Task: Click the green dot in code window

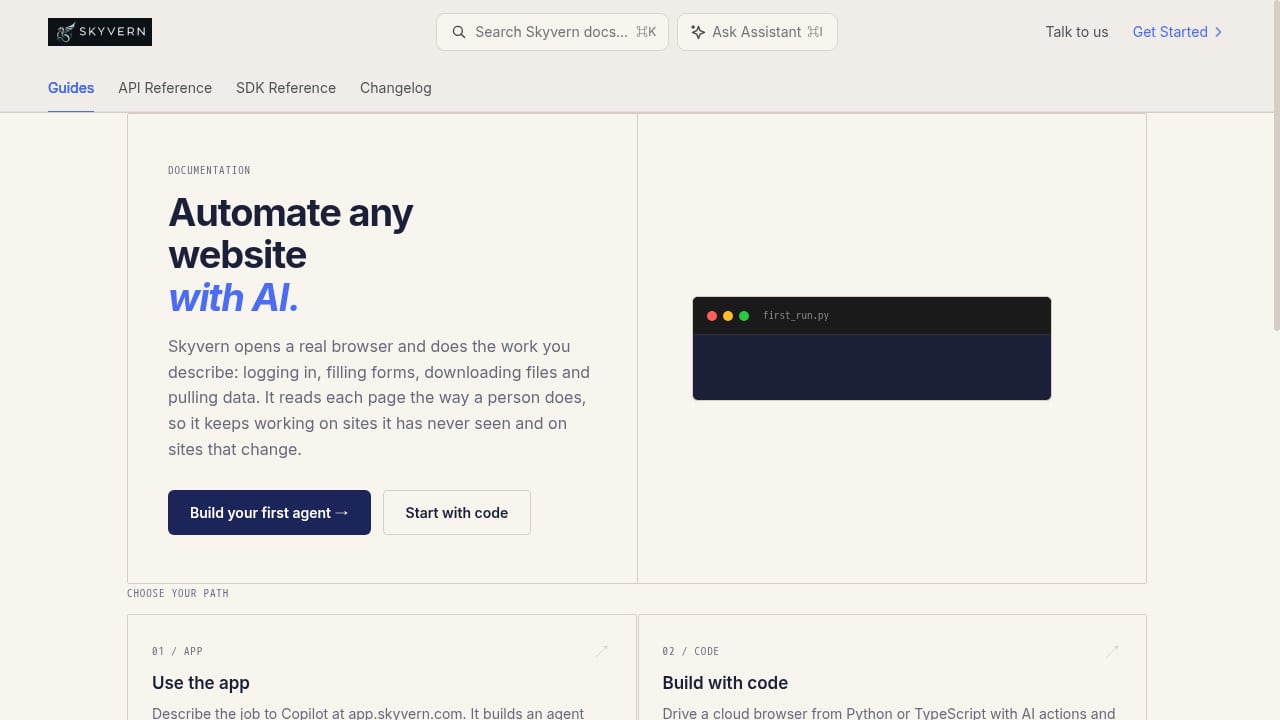Action: click(744, 316)
